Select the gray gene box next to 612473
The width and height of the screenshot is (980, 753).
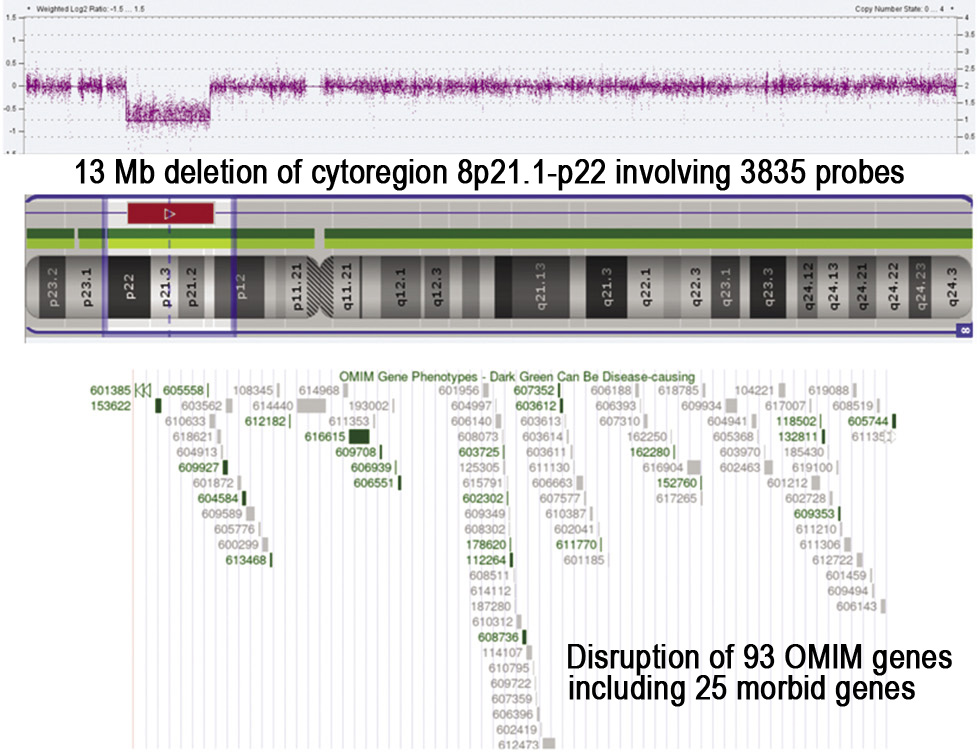pos(549,744)
